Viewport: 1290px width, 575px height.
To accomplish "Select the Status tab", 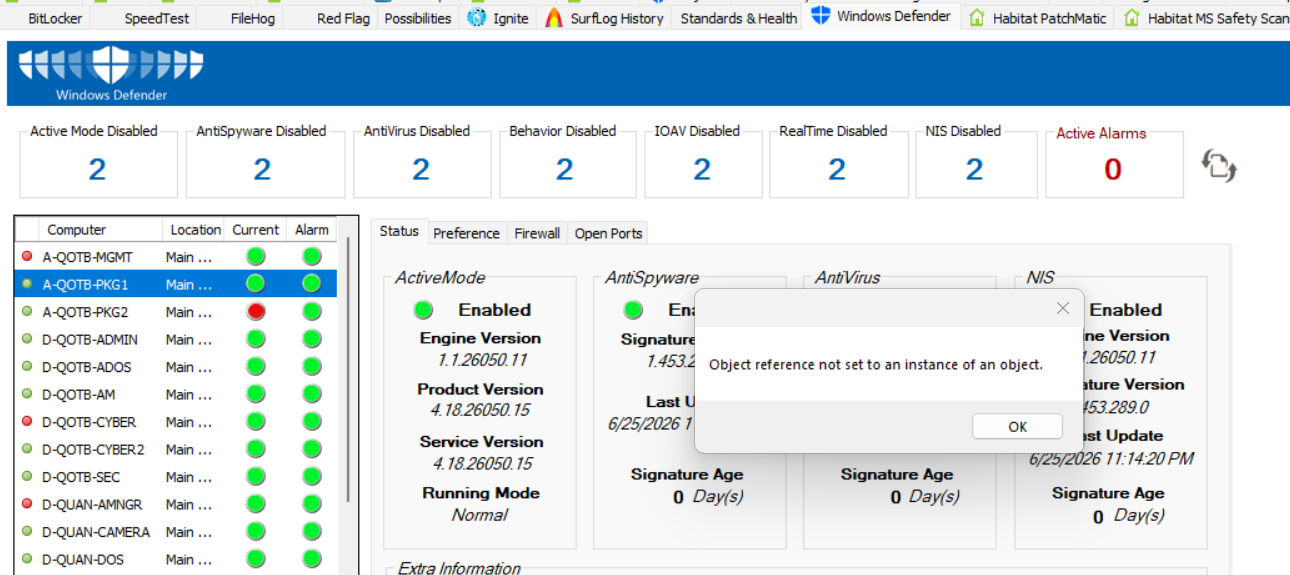I will pos(399,231).
